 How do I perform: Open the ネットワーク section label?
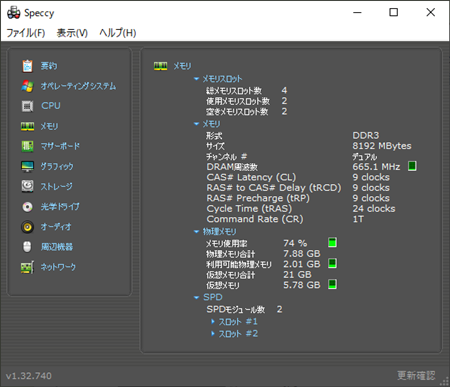pos(58,267)
